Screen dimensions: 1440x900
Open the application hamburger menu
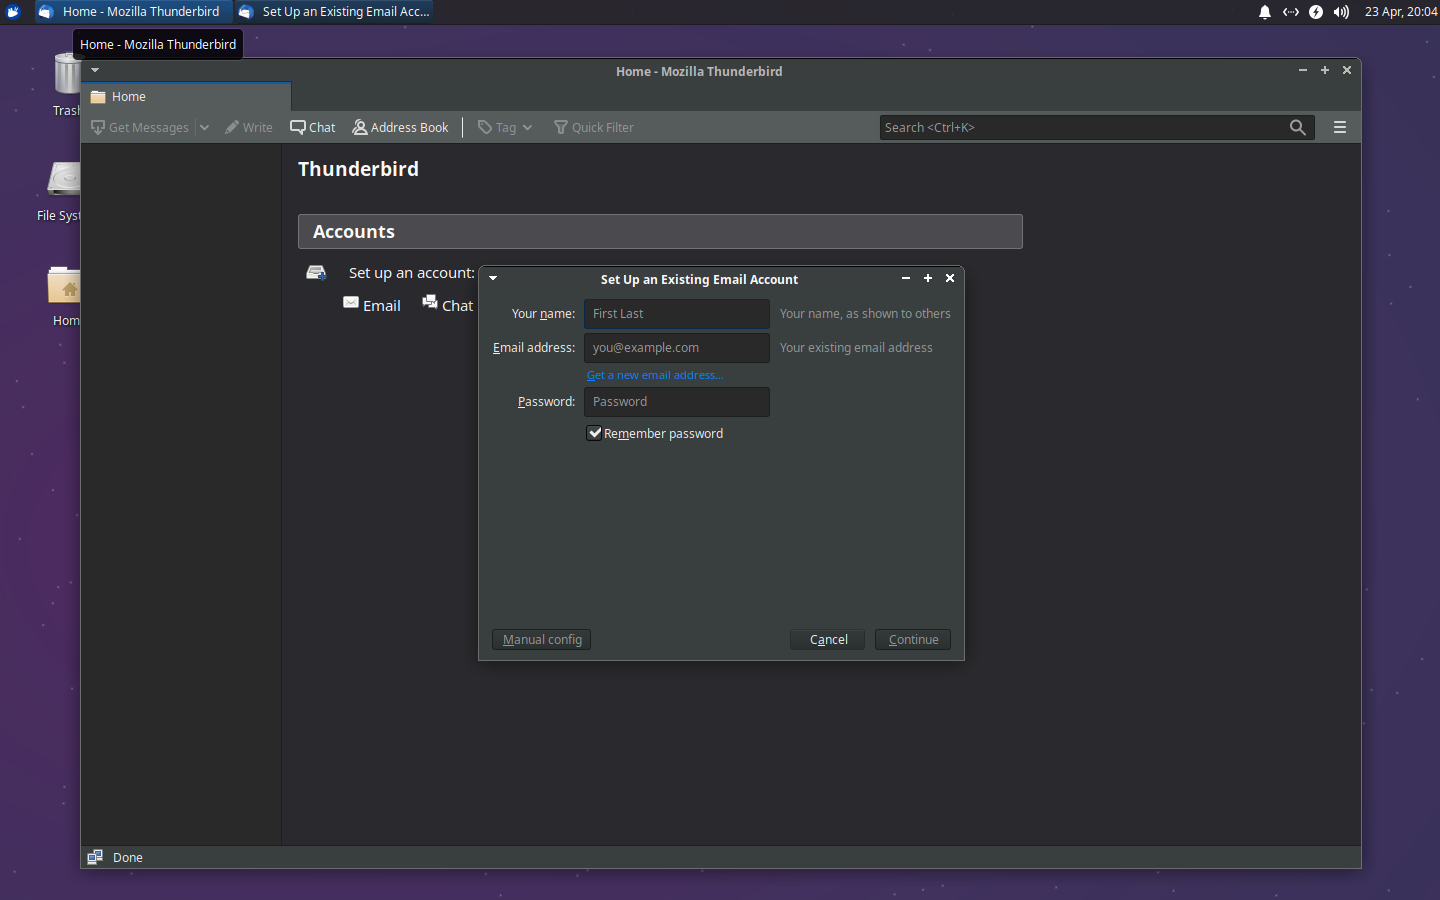pos(1339,127)
